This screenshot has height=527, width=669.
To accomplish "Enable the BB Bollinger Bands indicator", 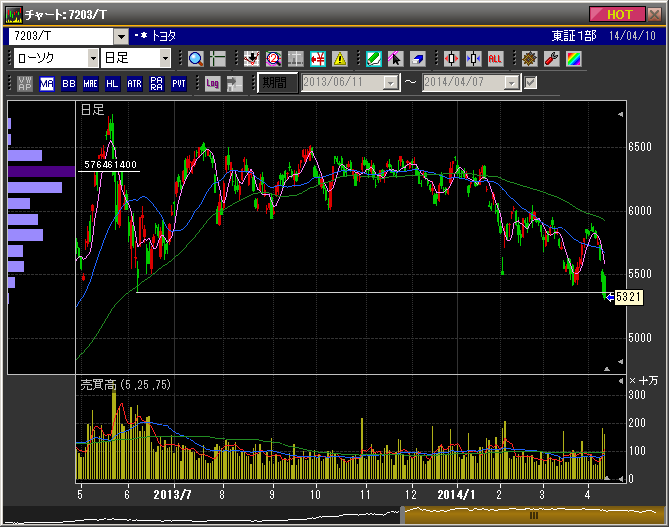I will click(x=68, y=83).
